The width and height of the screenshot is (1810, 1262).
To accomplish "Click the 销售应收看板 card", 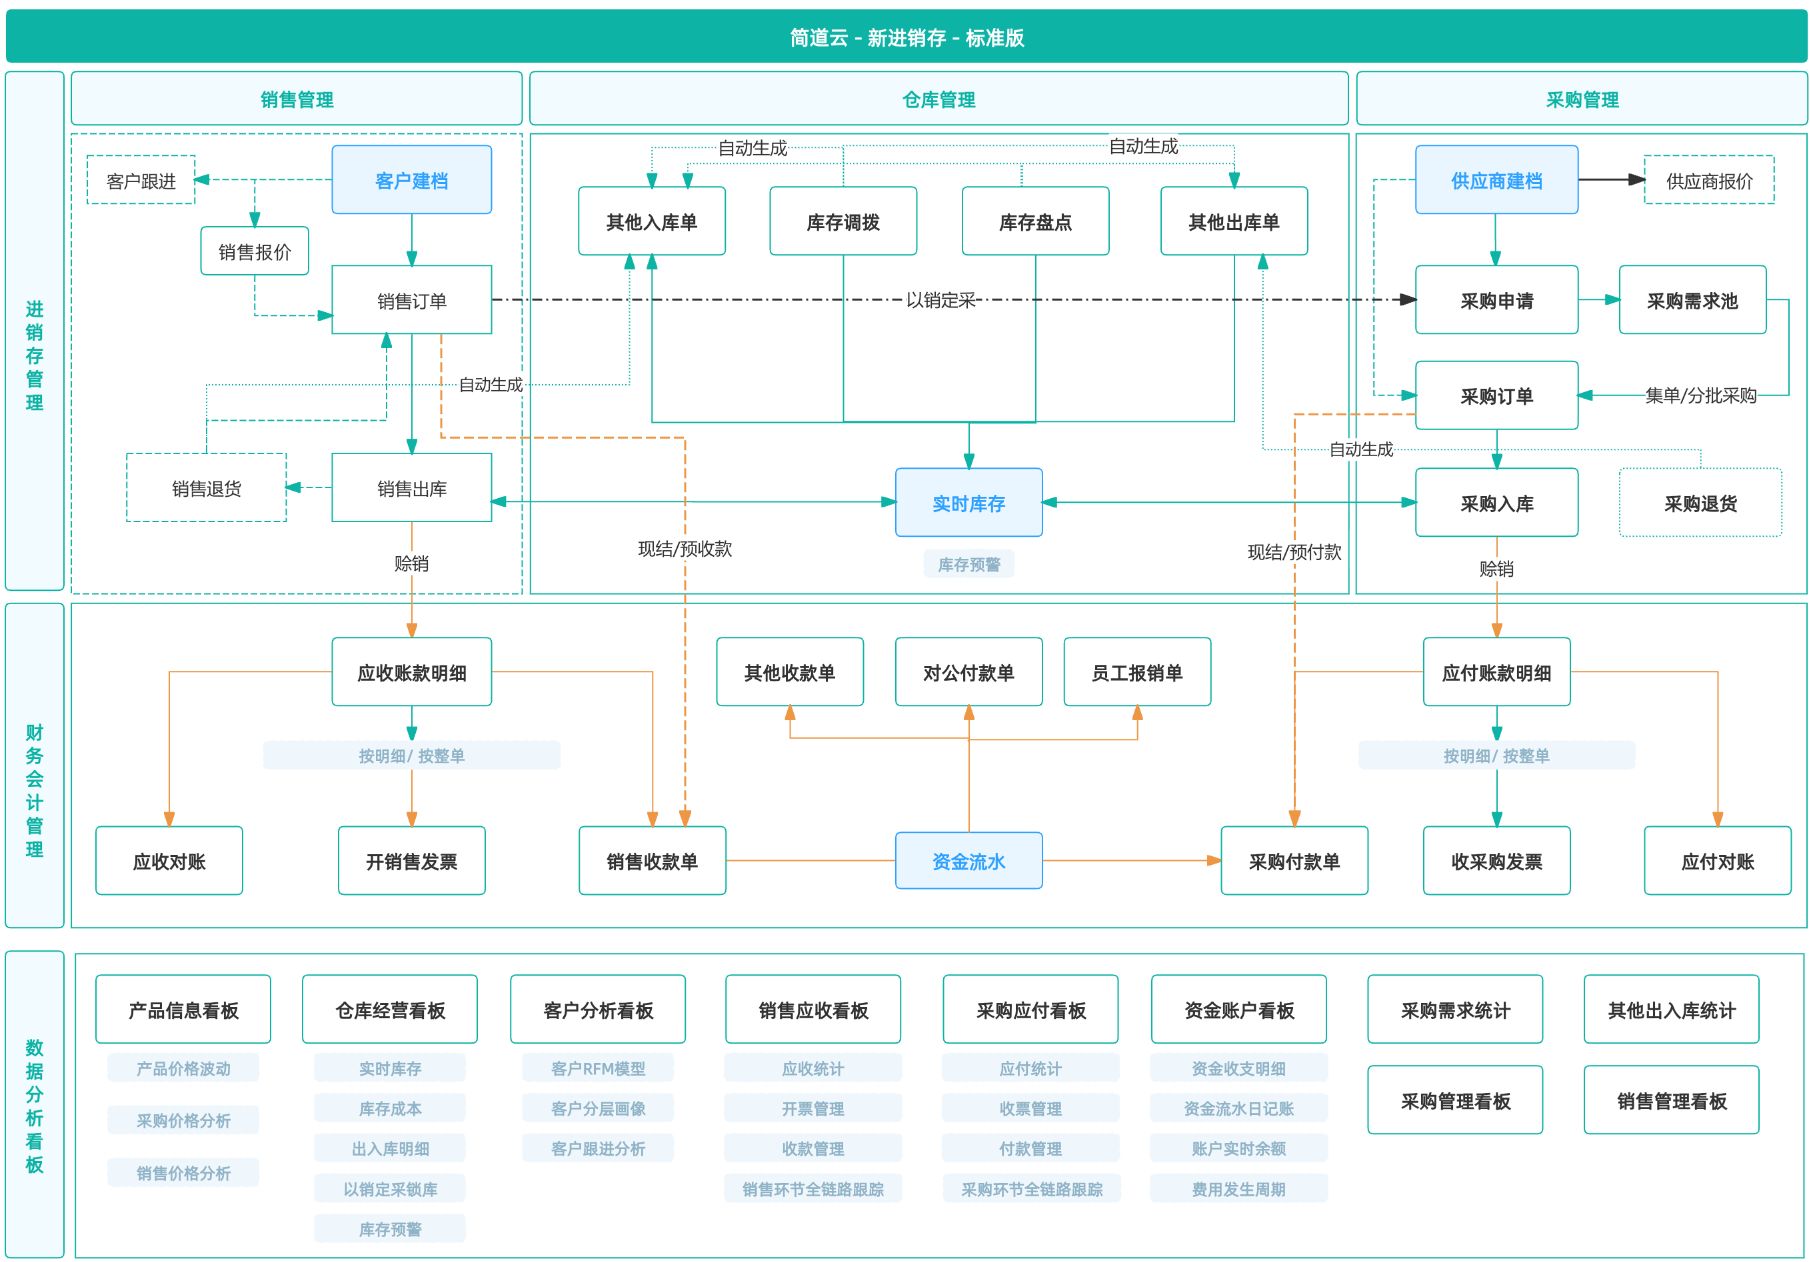I will [813, 1010].
